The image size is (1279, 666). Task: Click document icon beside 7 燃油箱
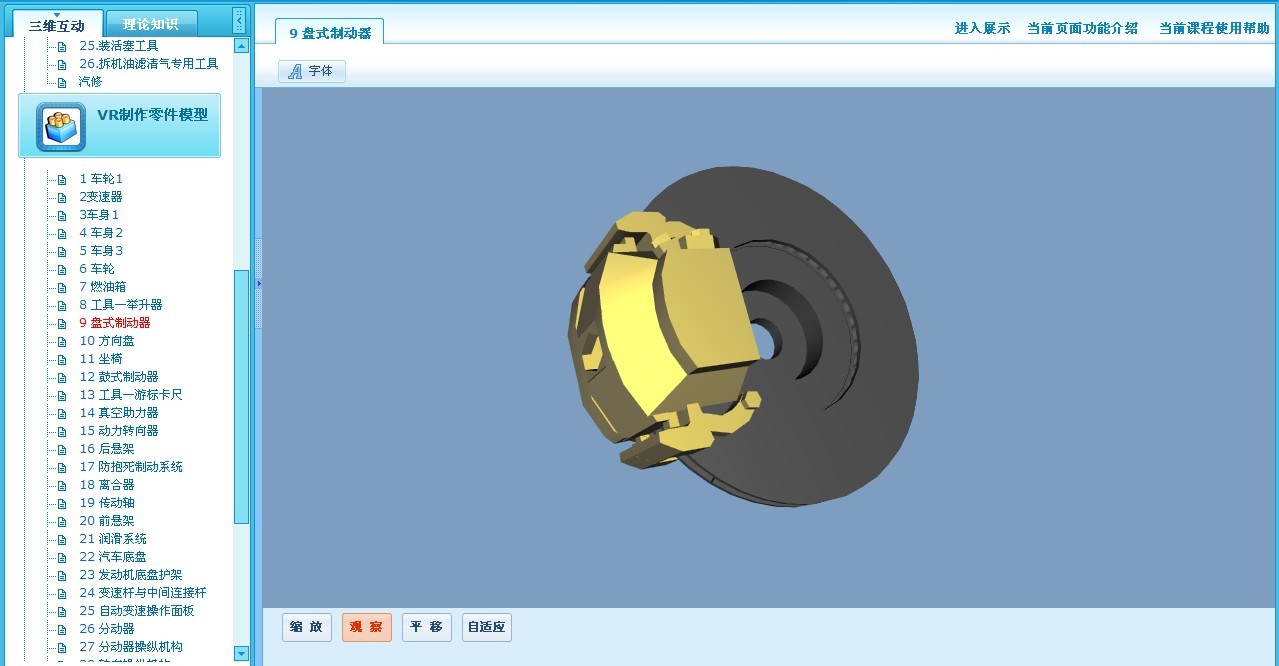pyautogui.click(x=62, y=288)
